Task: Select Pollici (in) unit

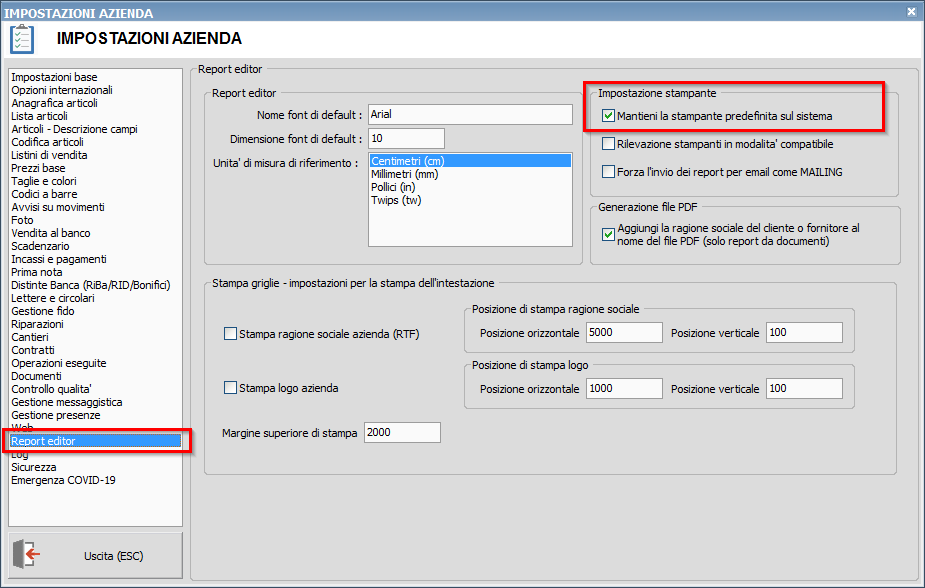Action: (470, 187)
